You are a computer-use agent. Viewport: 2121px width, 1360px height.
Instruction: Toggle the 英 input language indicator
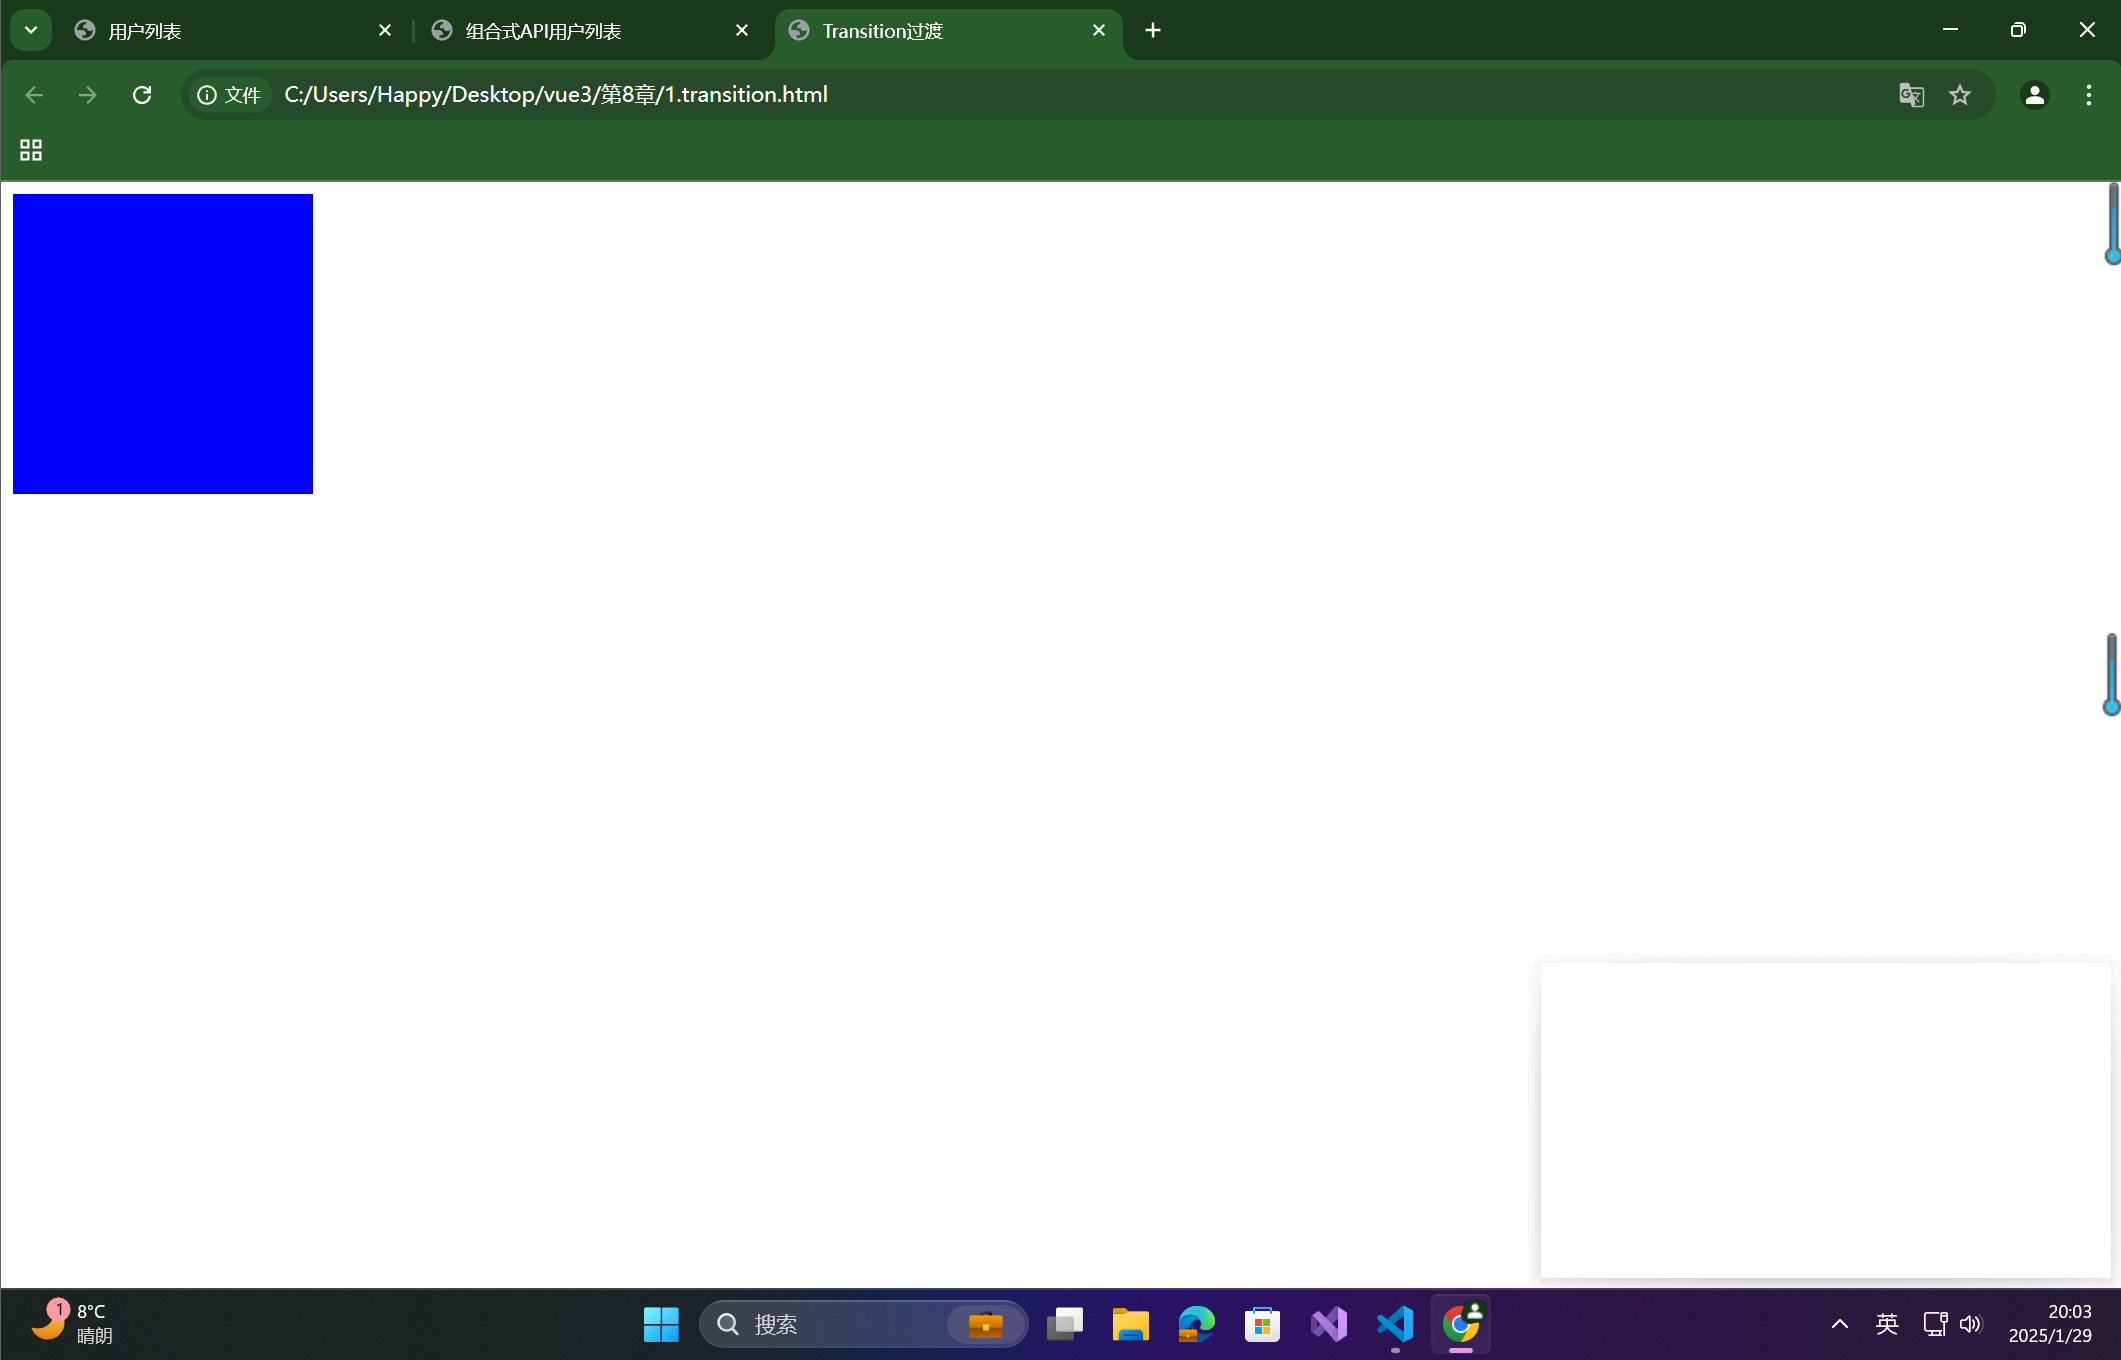(x=1887, y=1324)
